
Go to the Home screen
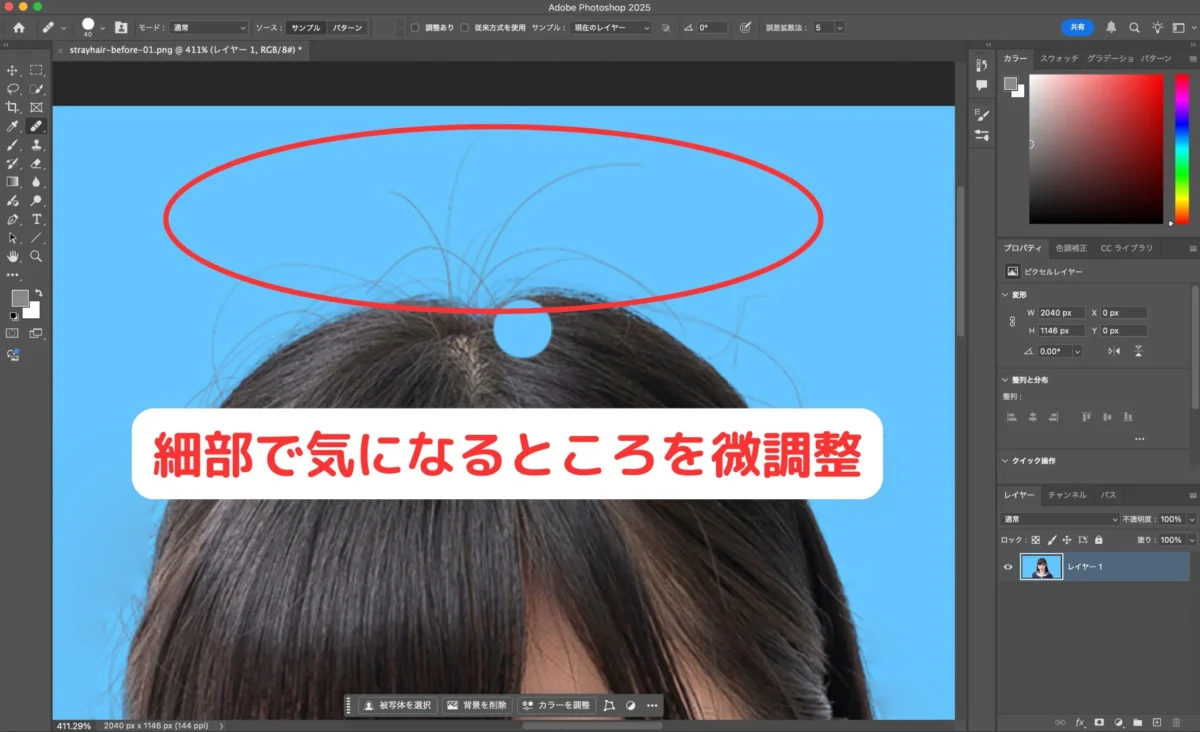(x=18, y=28)
